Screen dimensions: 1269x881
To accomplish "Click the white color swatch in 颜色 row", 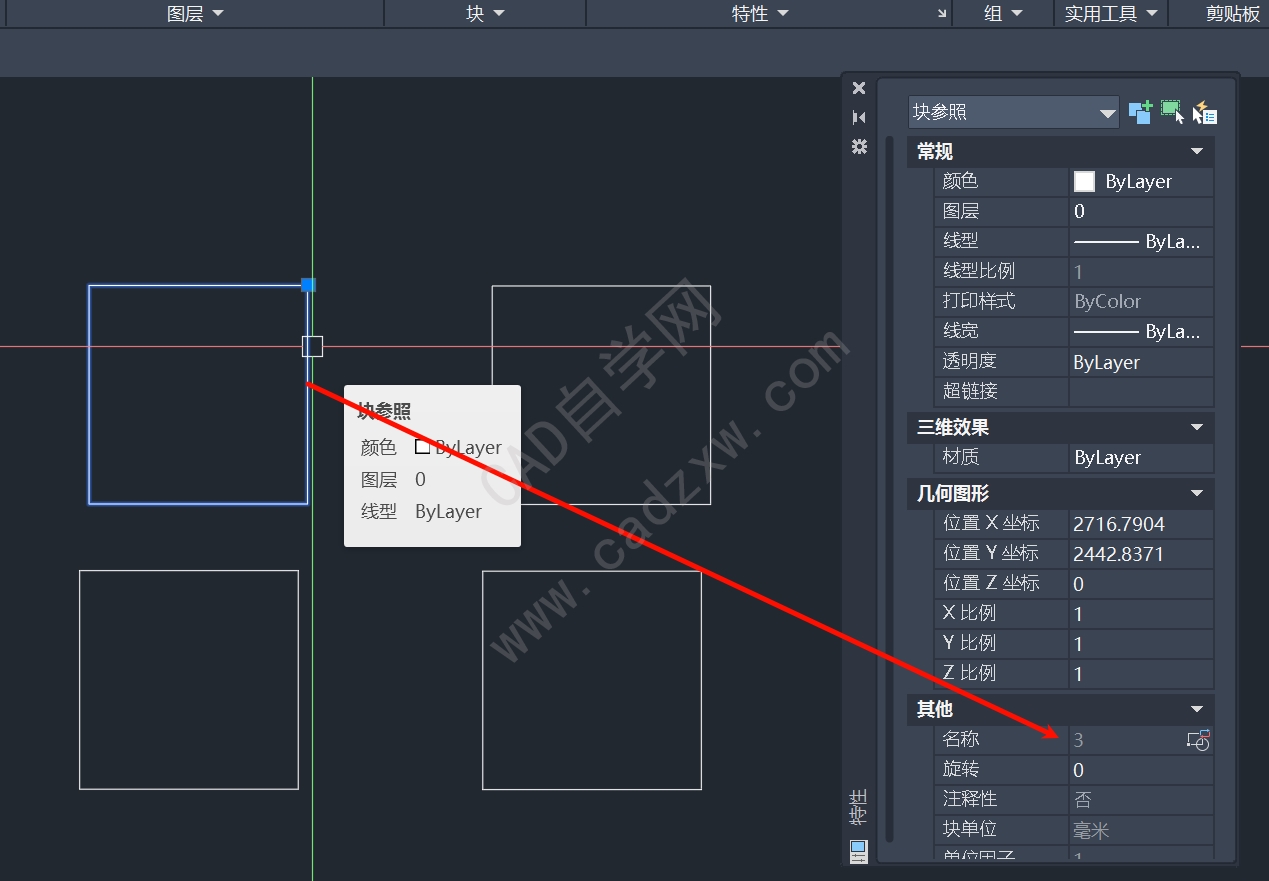I will pos(1084,182).
